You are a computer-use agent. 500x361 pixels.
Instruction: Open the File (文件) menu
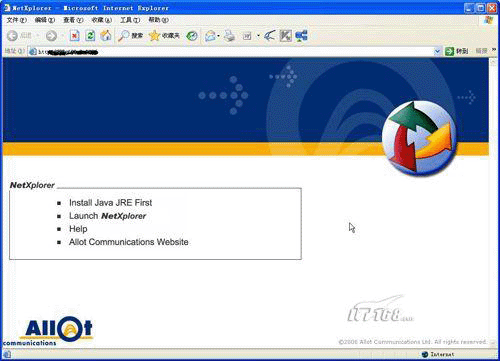click(x=16, y=20)
